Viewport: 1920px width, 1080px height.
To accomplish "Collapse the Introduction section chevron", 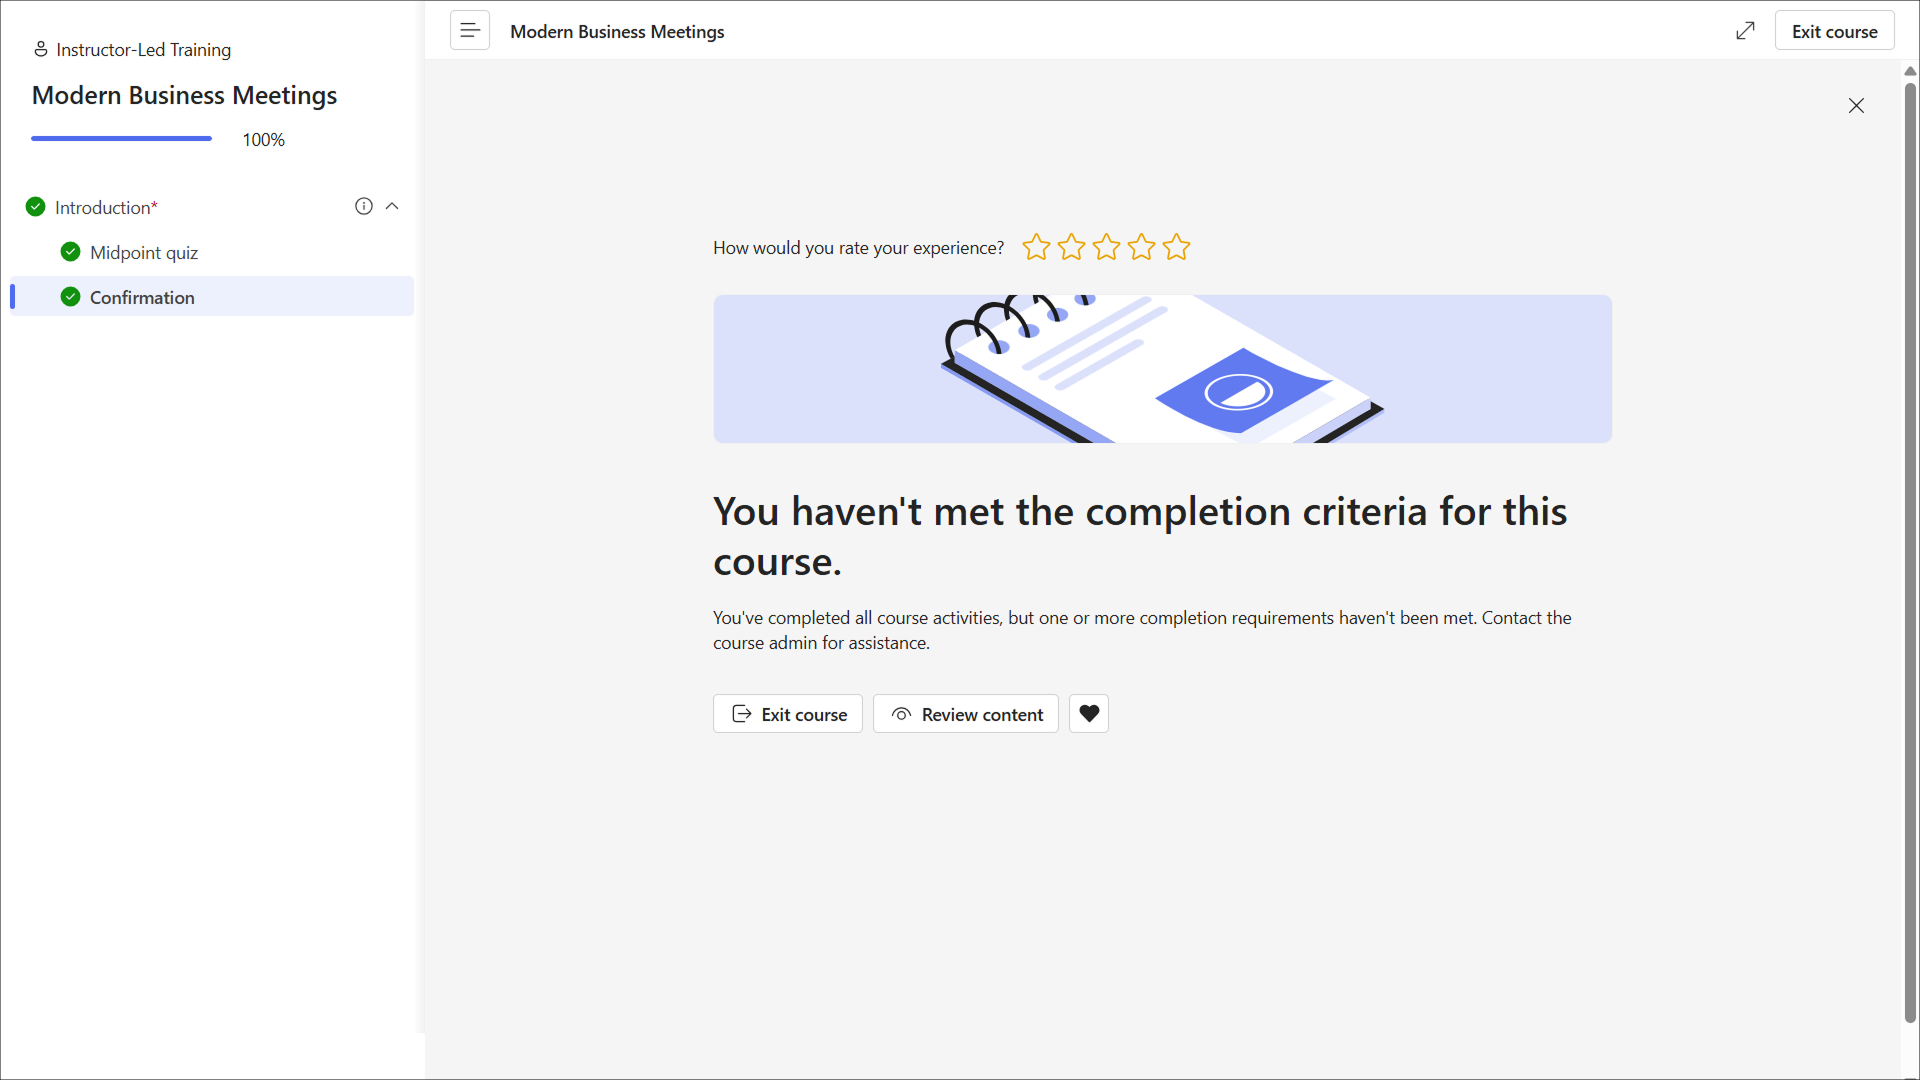I will (x=392, y=206).
